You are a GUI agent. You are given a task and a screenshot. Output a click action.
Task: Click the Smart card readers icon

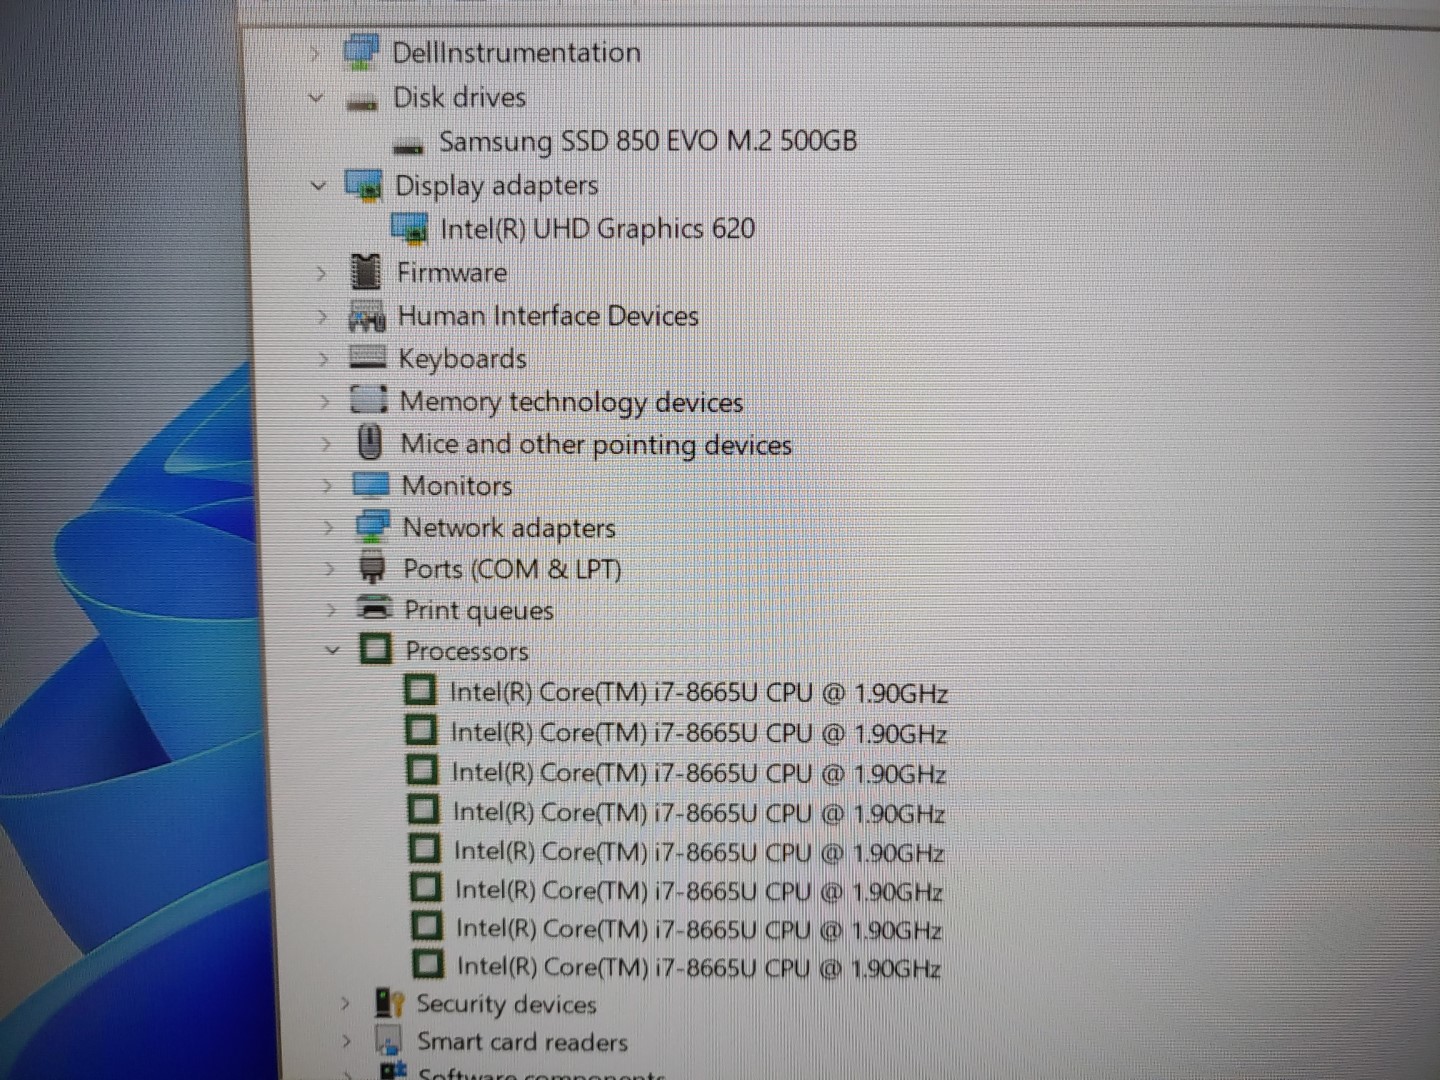(x=389, y=1040)
